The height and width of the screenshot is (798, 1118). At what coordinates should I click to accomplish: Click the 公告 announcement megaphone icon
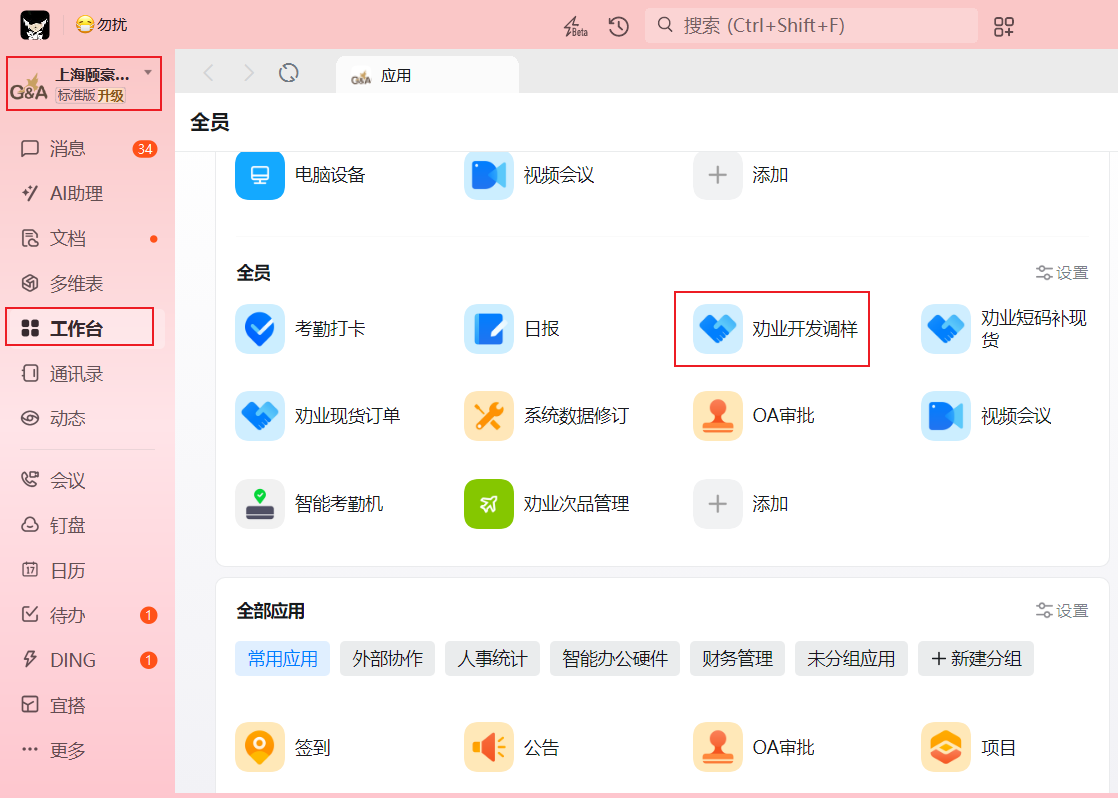tap(489, 747)
